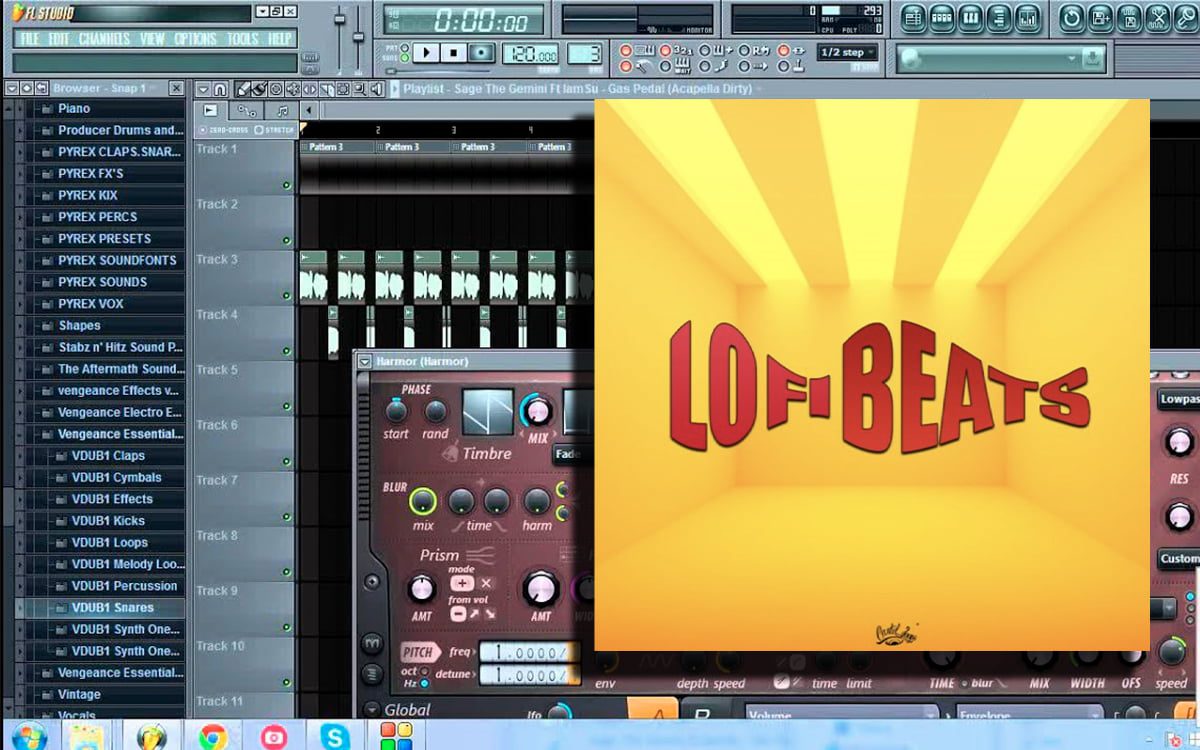Toggle the magnet snap icon in Playlist
Image resolution: width=1200 pixels, height=750 pixels.
click(x=220, y=89)
